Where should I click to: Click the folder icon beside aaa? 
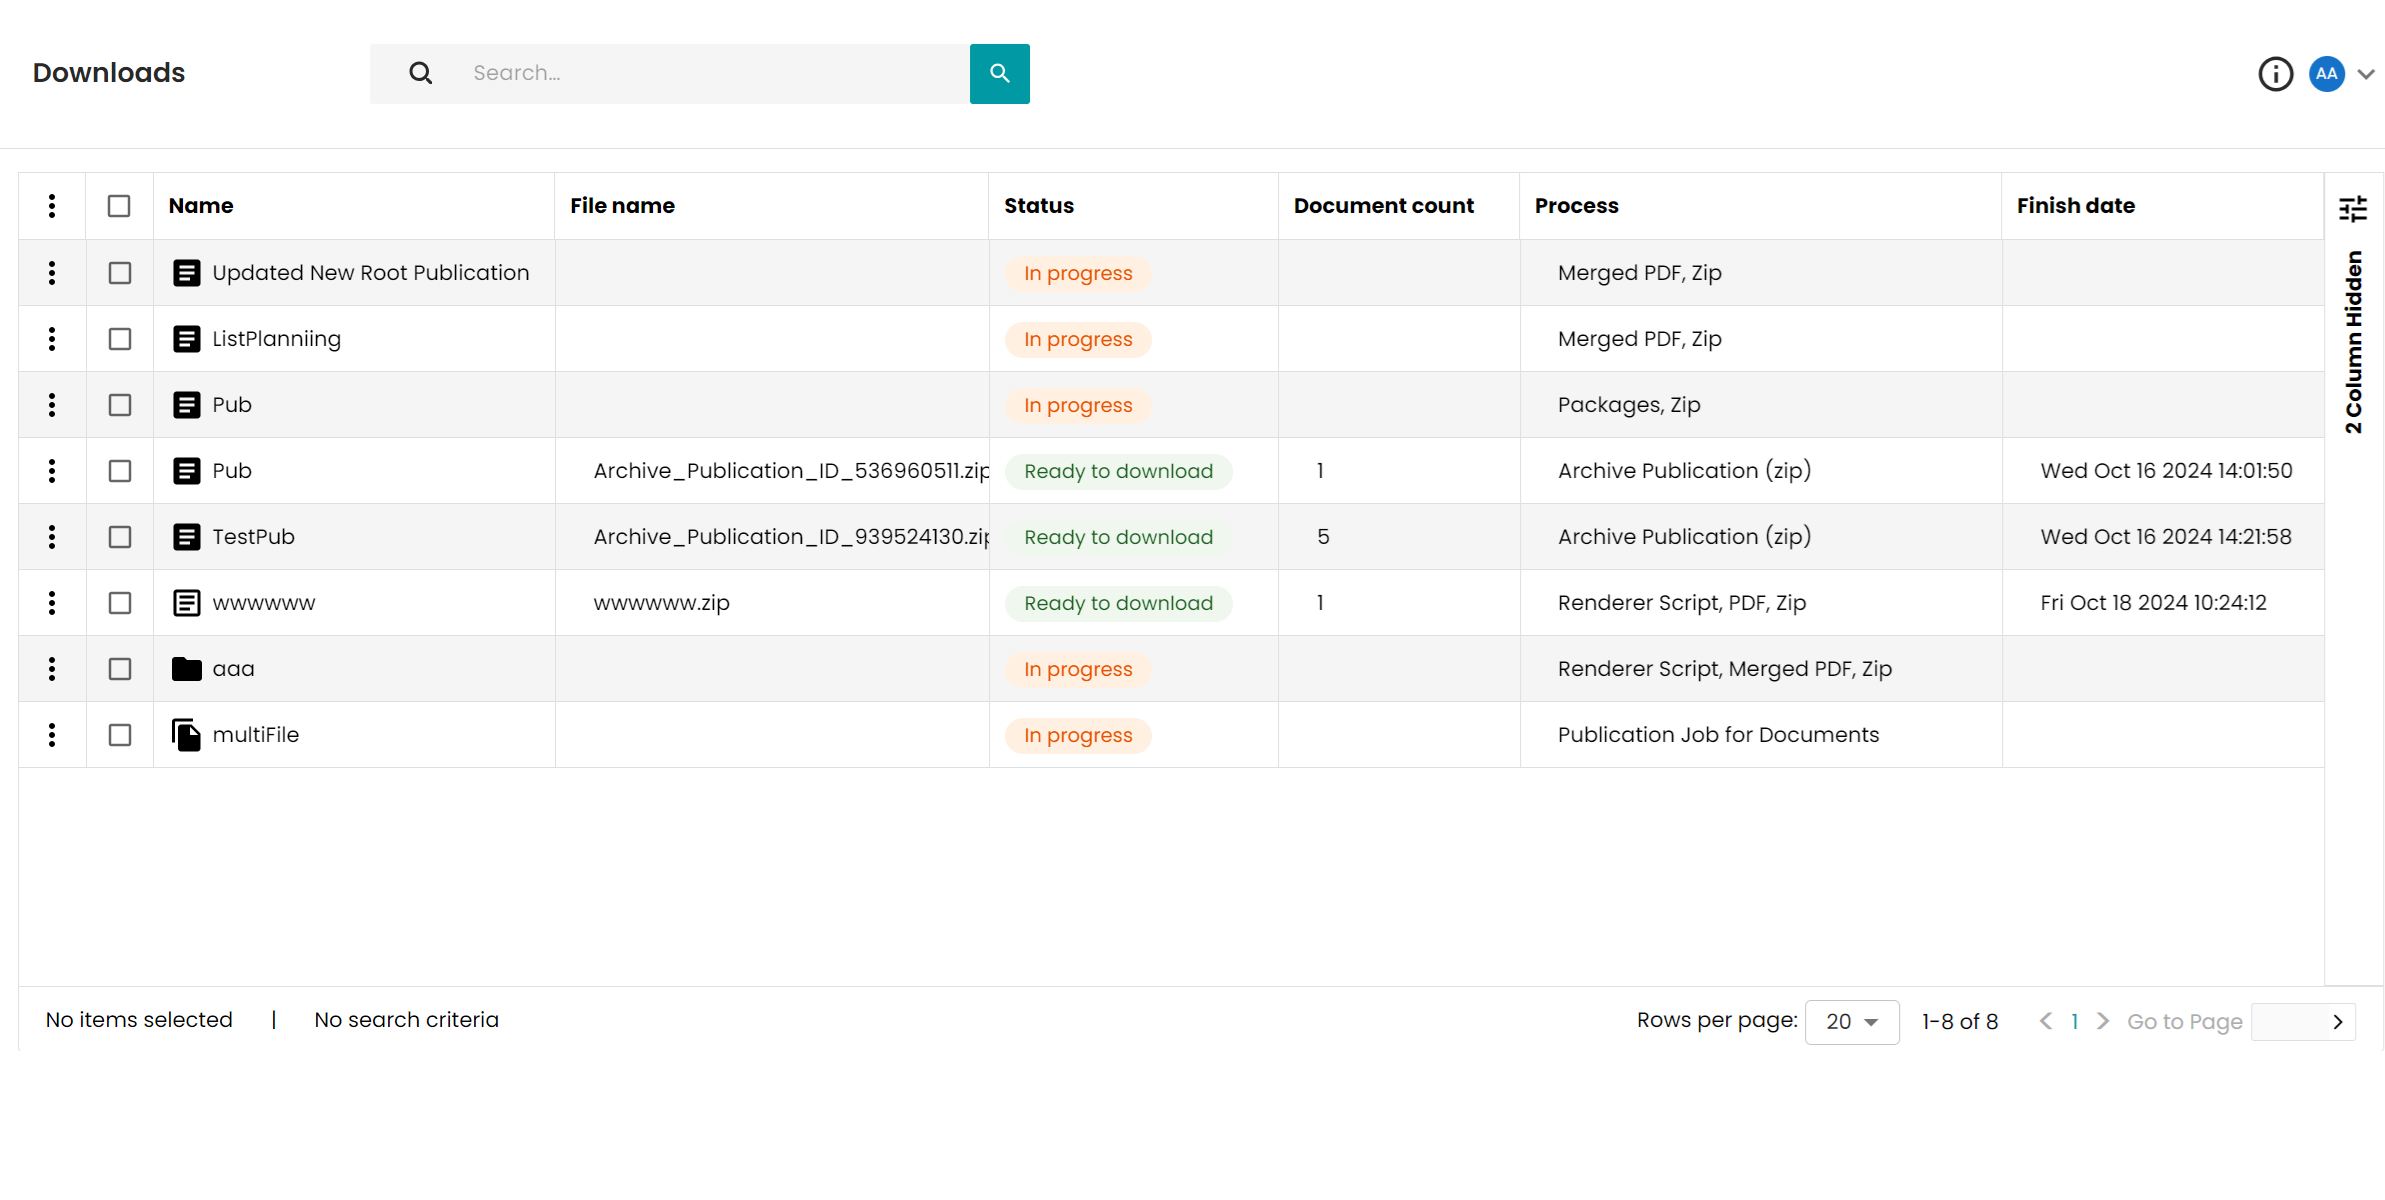[186, 669]
